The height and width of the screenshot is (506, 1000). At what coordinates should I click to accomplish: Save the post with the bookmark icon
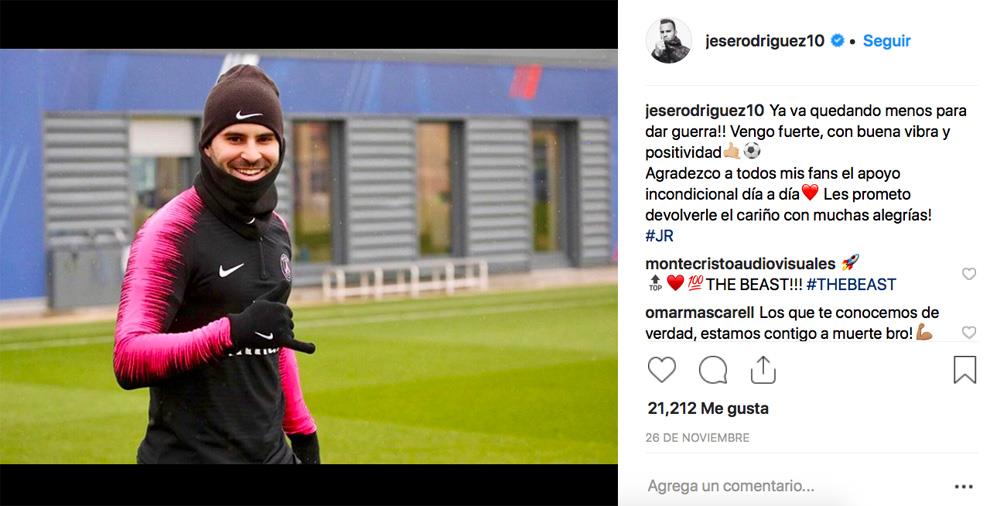pos(965,369)
